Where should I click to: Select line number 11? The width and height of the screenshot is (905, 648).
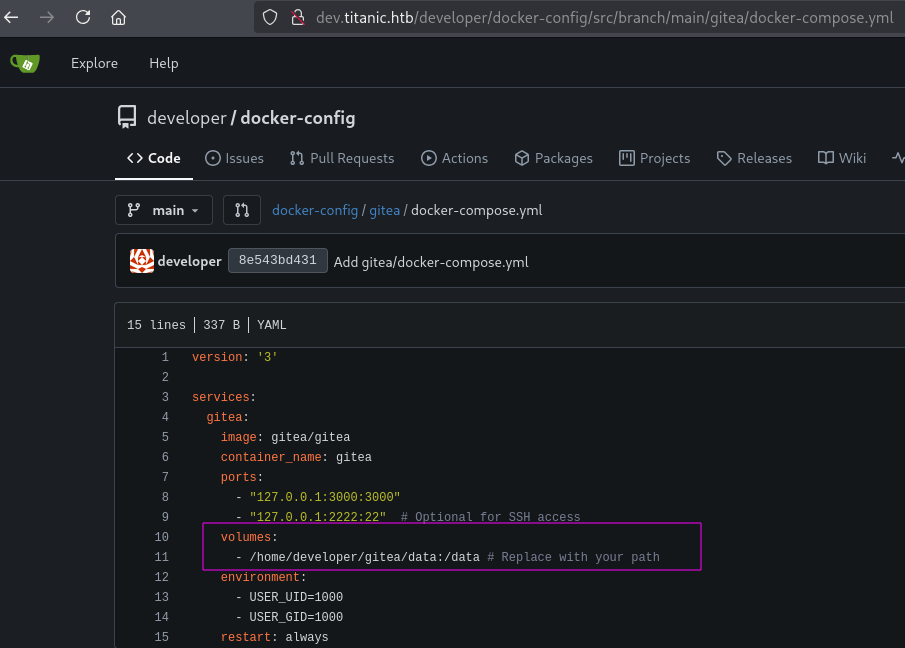click(x=162, y=557)
